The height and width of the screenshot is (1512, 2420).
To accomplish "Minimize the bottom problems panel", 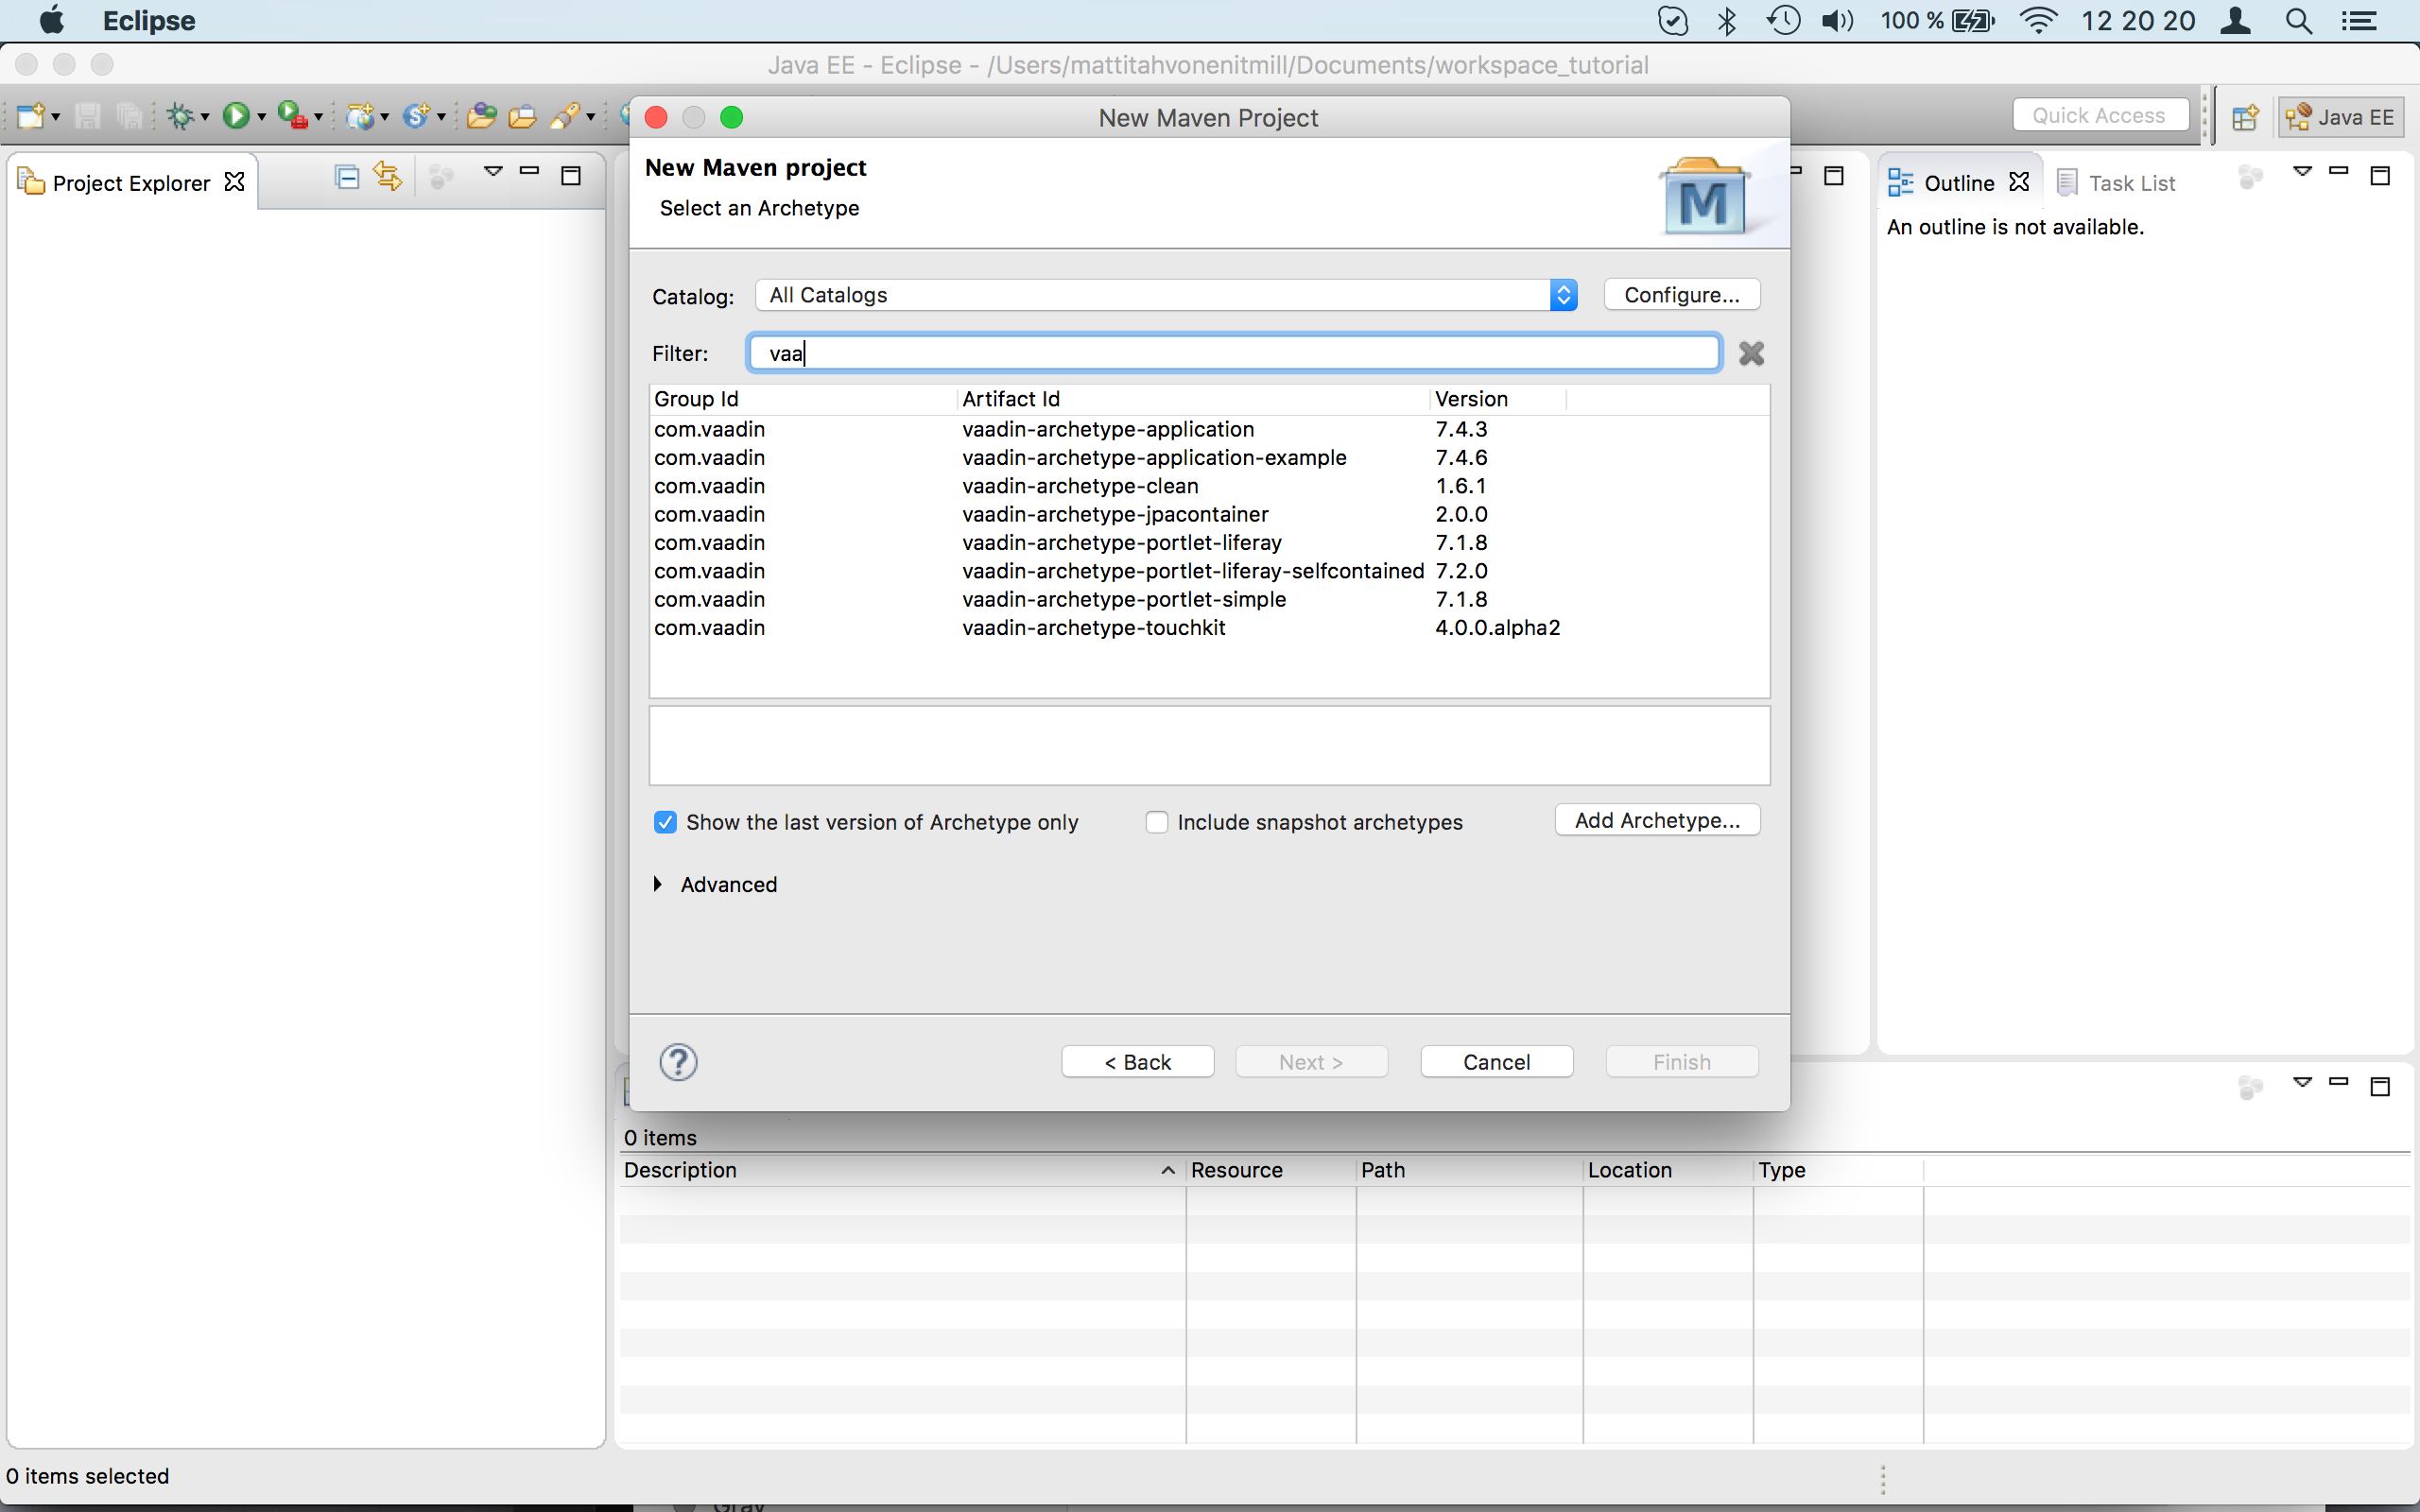I will pos(2339,1082).
